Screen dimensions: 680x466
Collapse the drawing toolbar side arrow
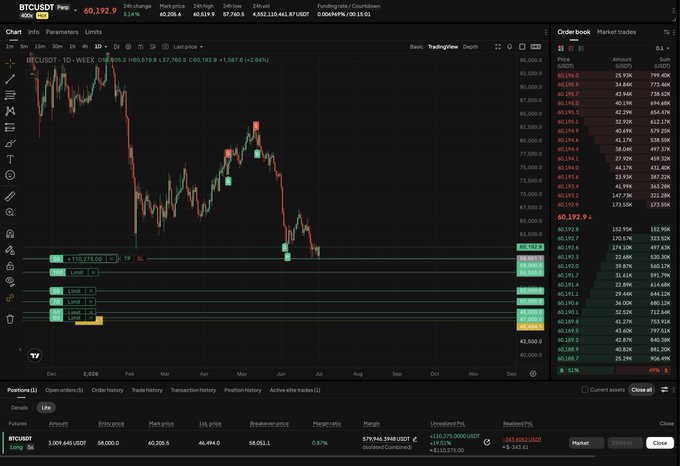click(20, 349)
